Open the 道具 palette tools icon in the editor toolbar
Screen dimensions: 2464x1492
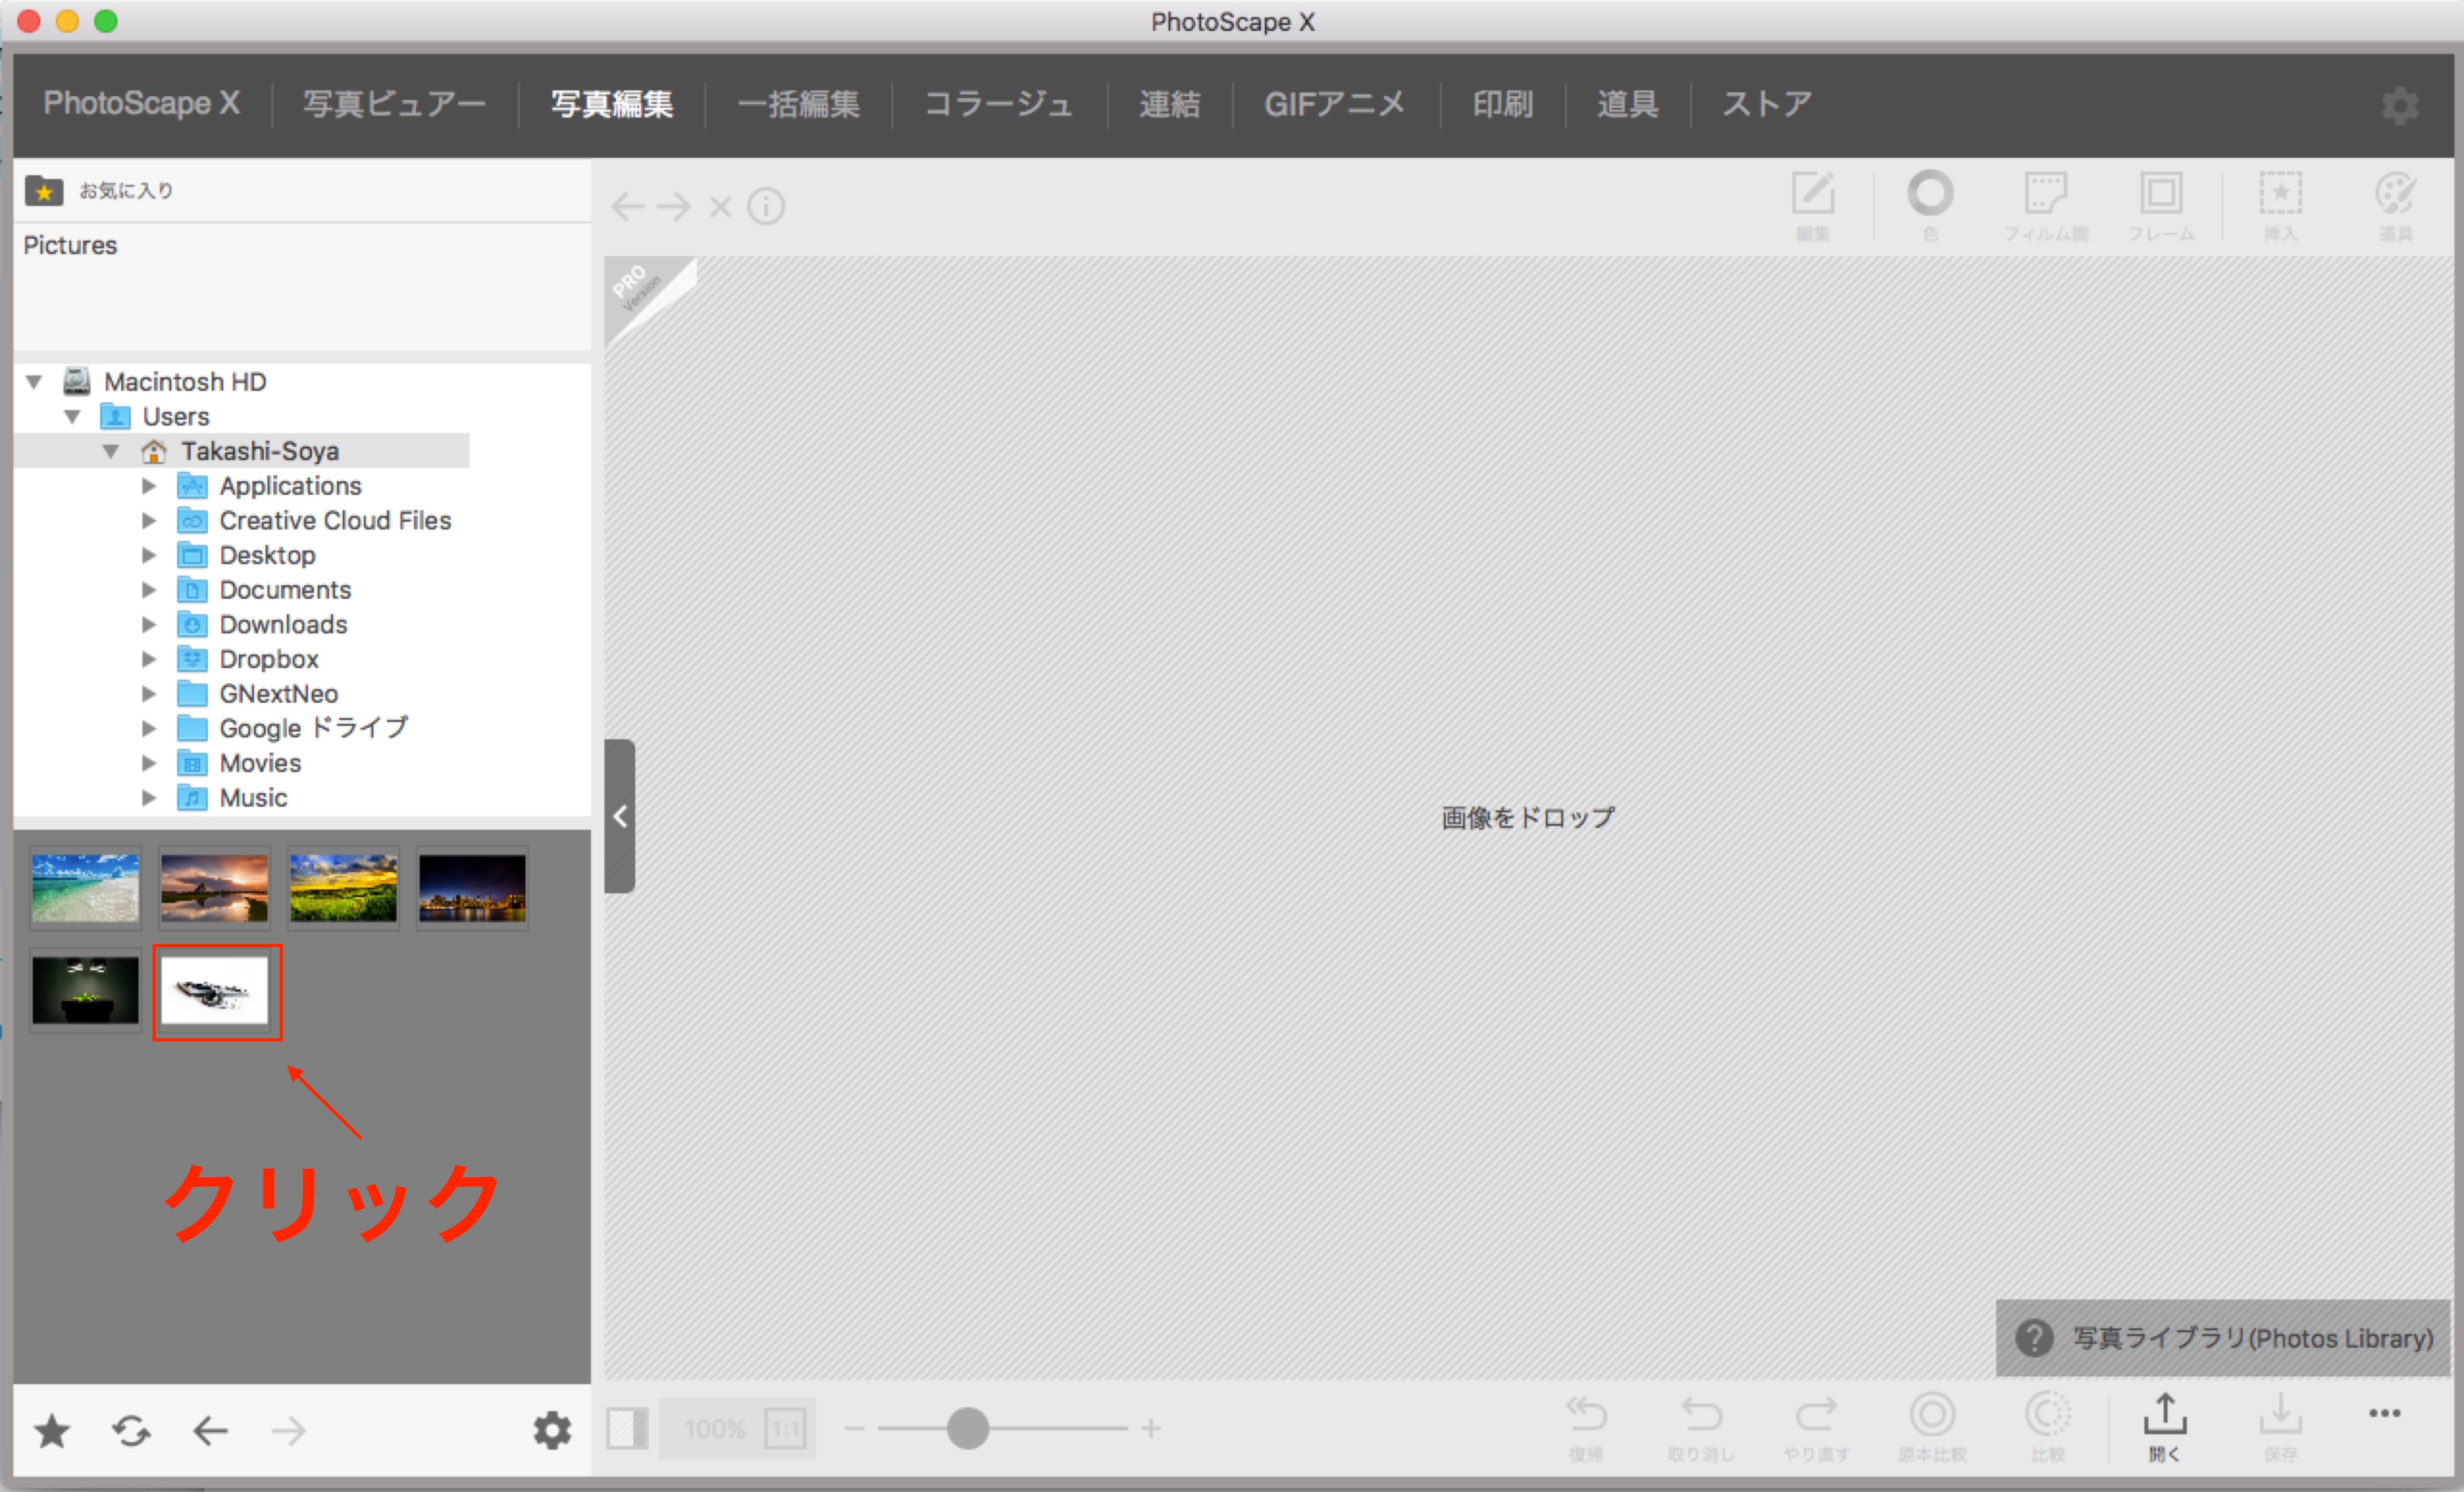pos(2396,205)
